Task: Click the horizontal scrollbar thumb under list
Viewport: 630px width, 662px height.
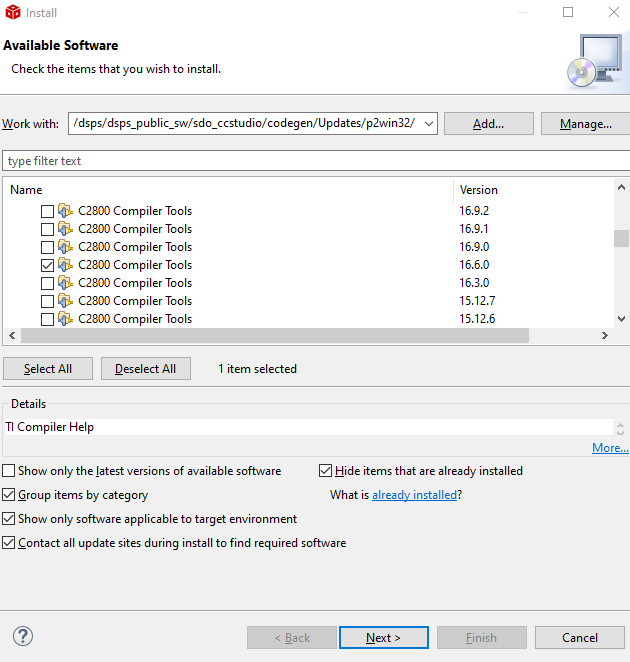Action: [275, 335]
